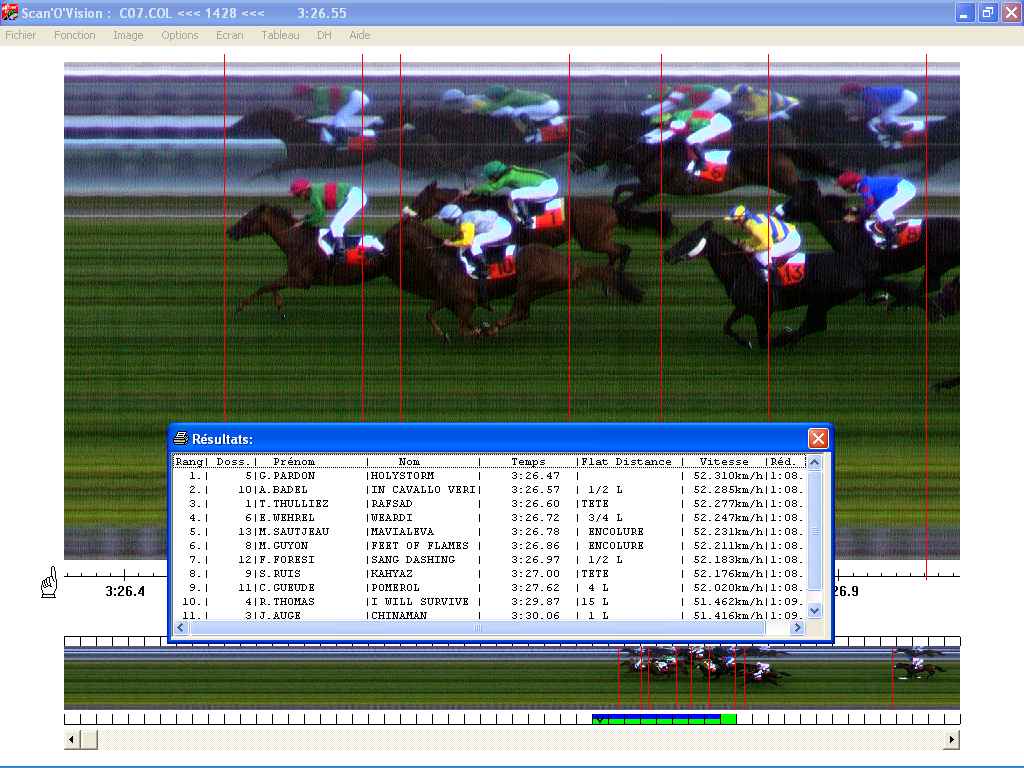
Task: Click the printer icon in Résultats title
Action: [x=181, y=438]
